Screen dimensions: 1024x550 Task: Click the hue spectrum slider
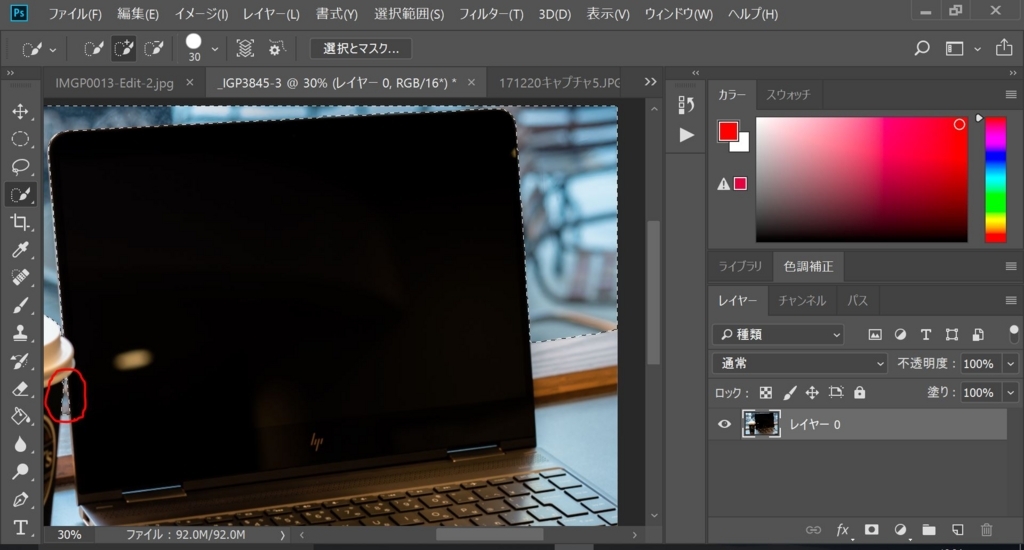click(995, 180)
